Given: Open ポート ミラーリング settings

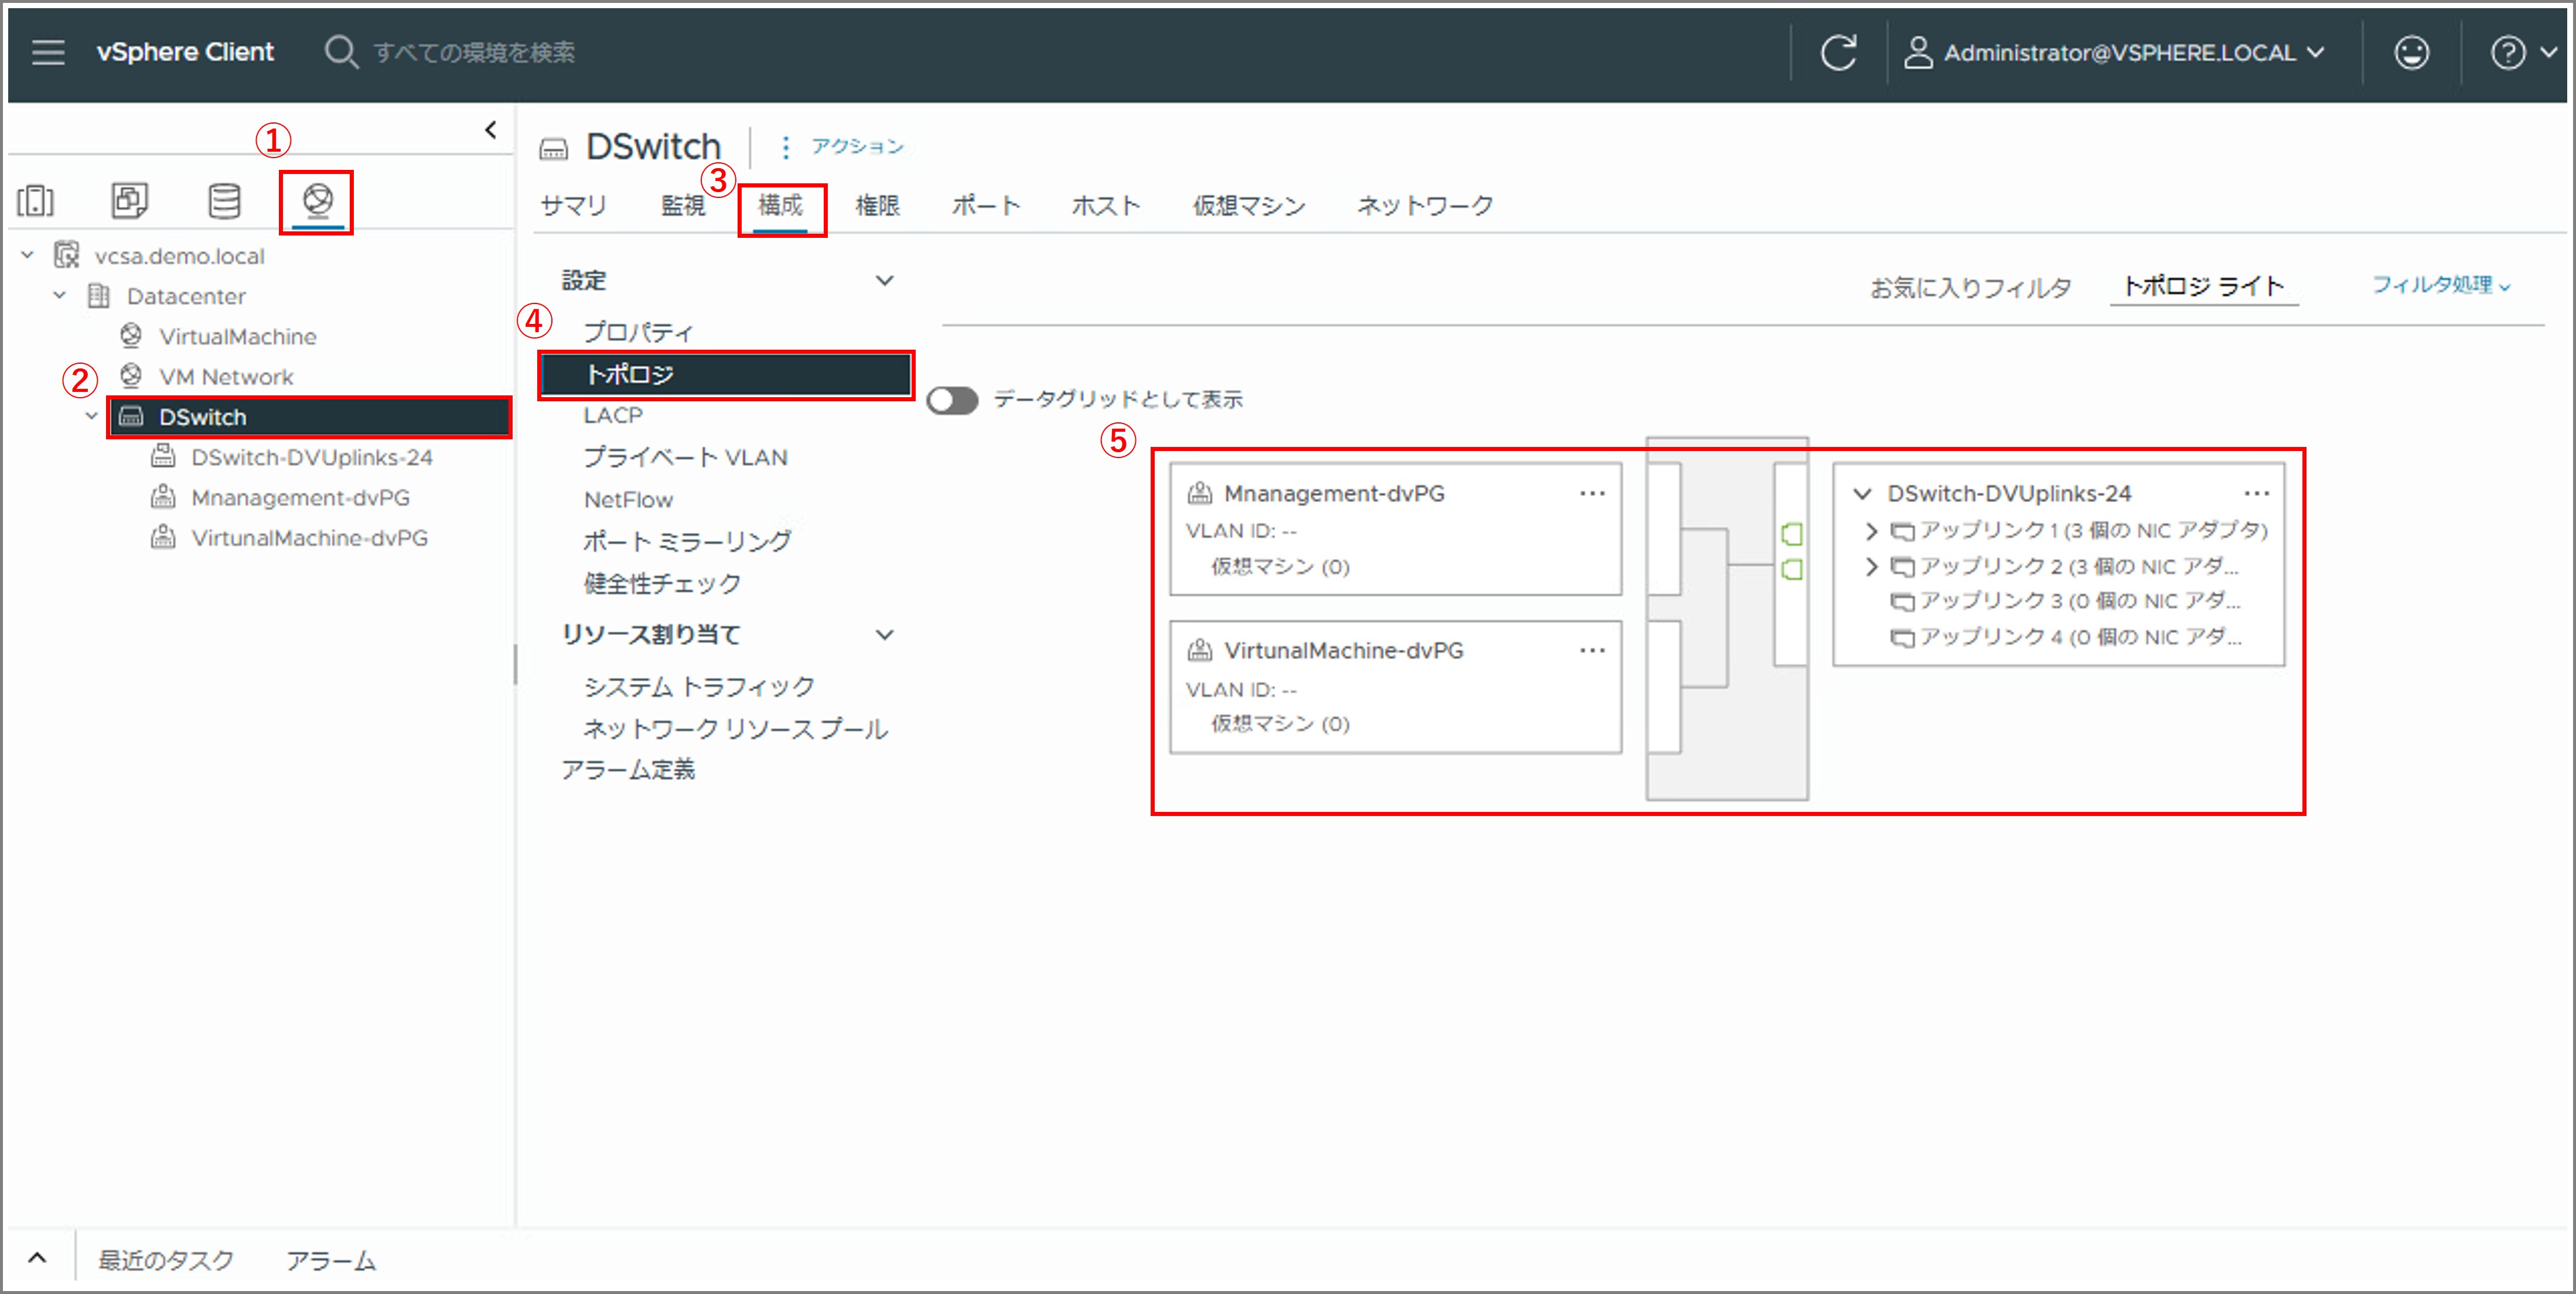Looking at the screenshot, I should coord(687,541).
